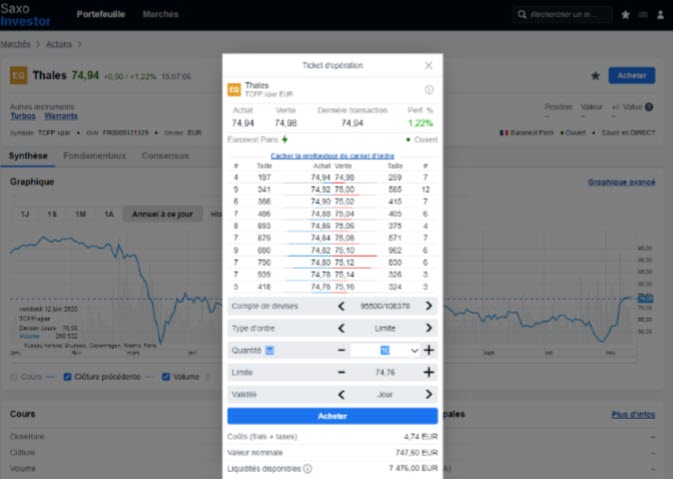Increase the Limite price with plus

[x=428, y=372]
